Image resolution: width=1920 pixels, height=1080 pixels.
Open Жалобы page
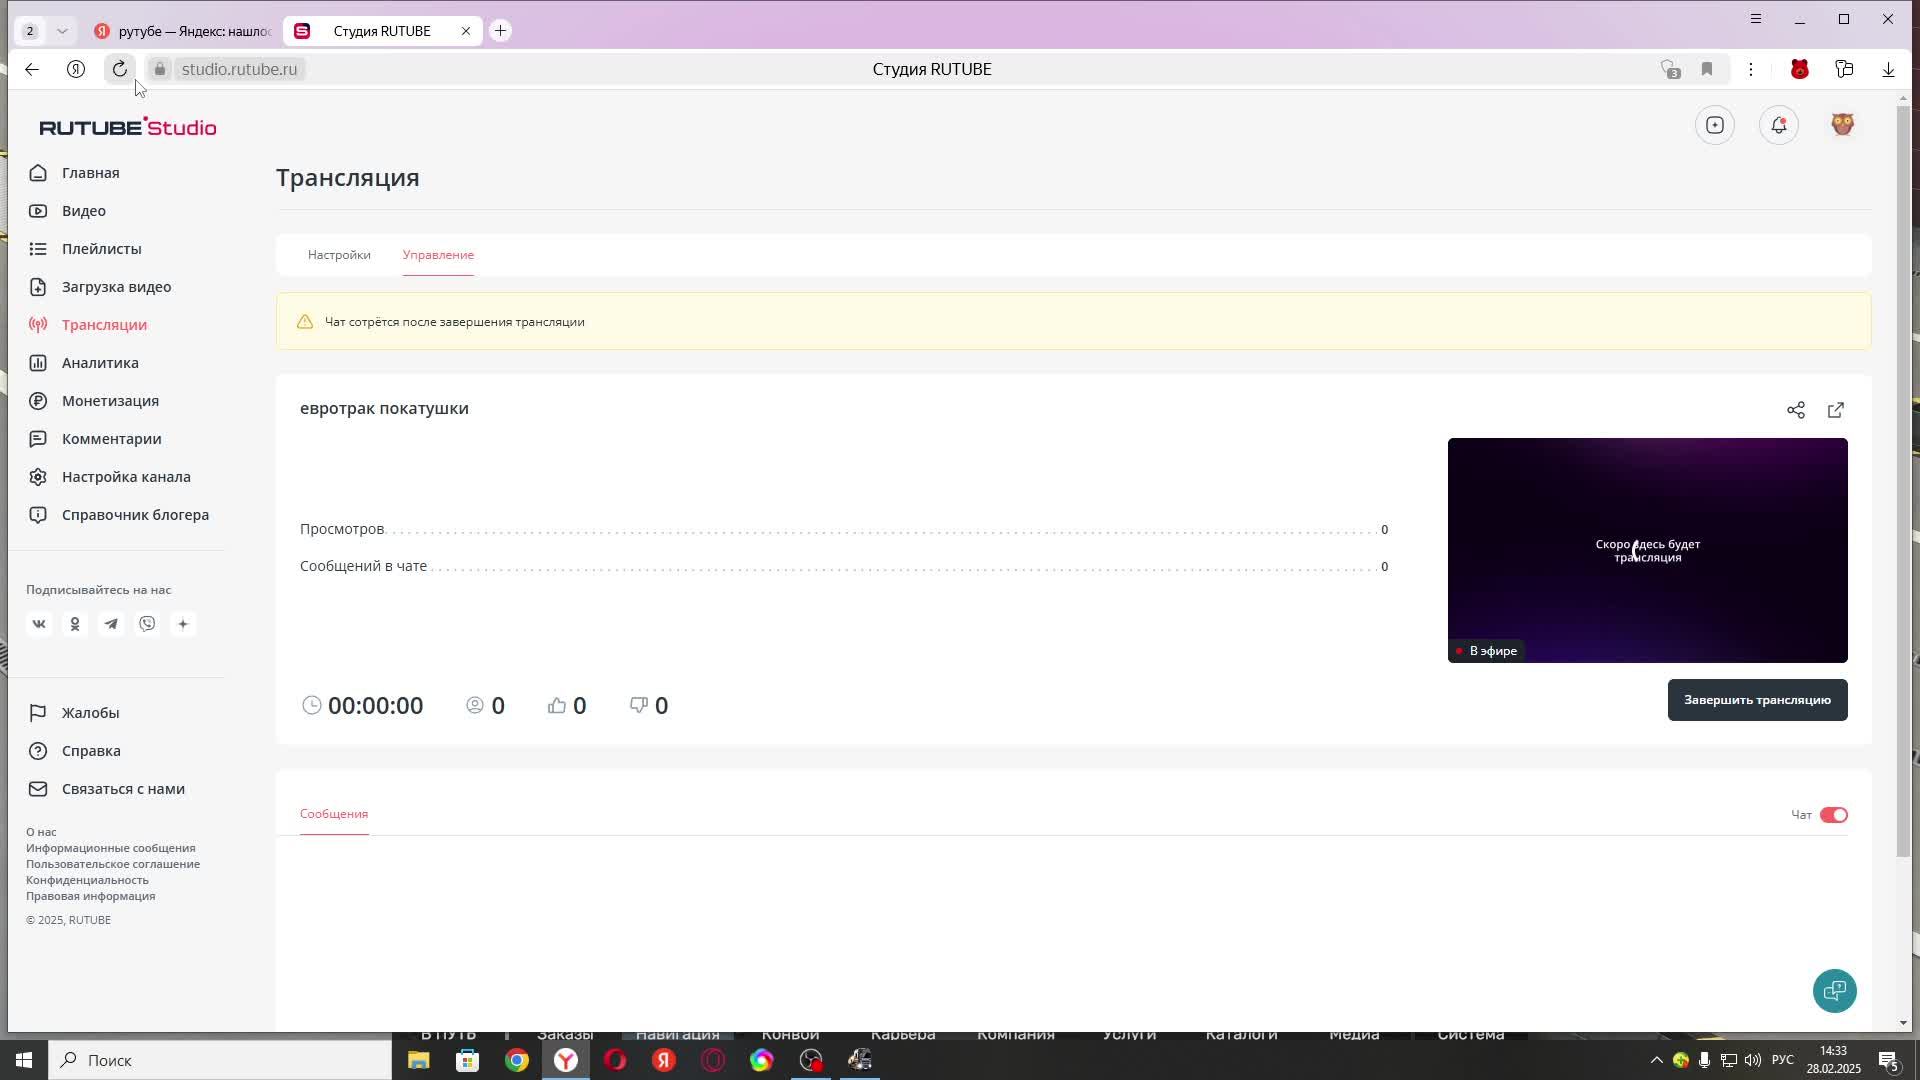[90, 713]
